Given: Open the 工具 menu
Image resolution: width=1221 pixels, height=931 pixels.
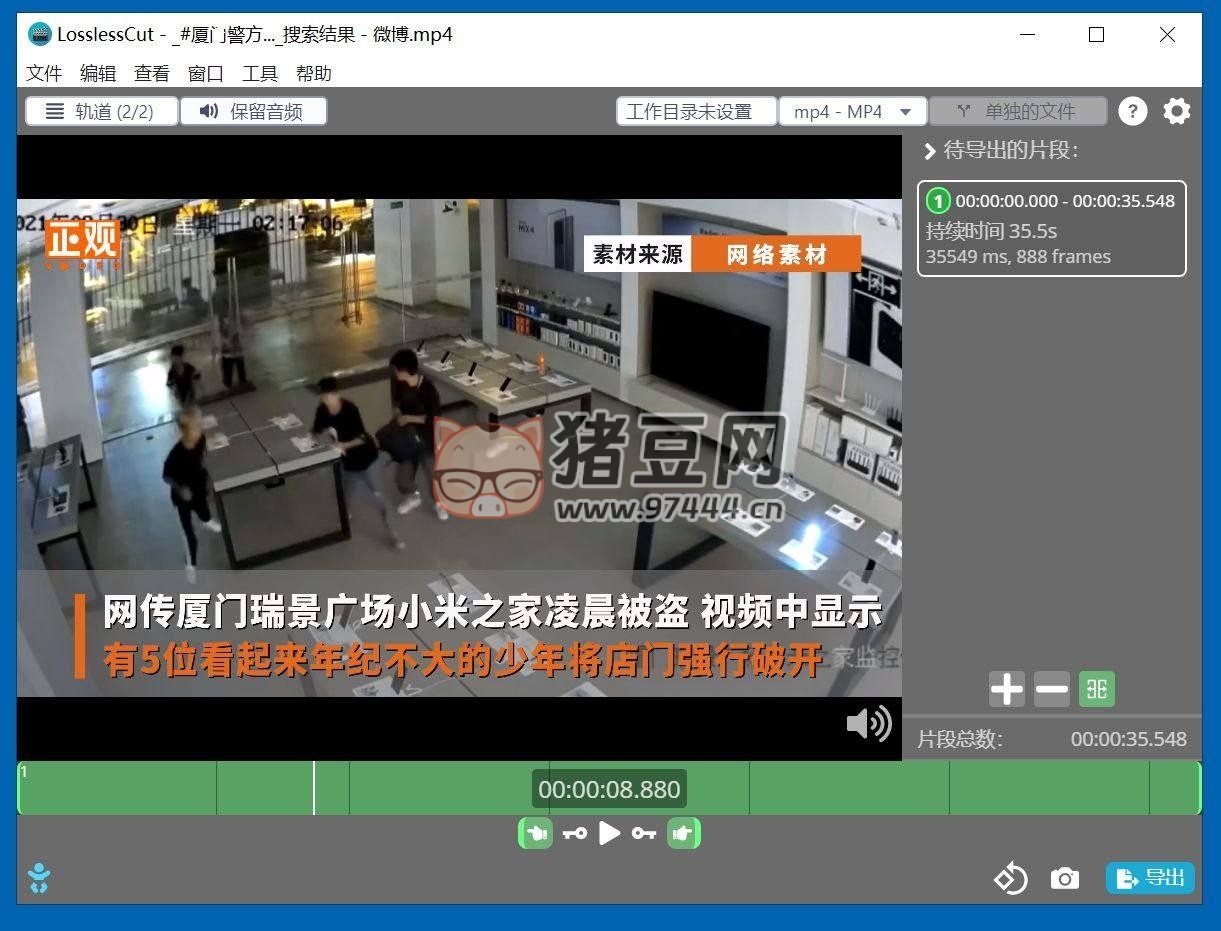Looking at the screenshot, I should click(x=260, y=73).
